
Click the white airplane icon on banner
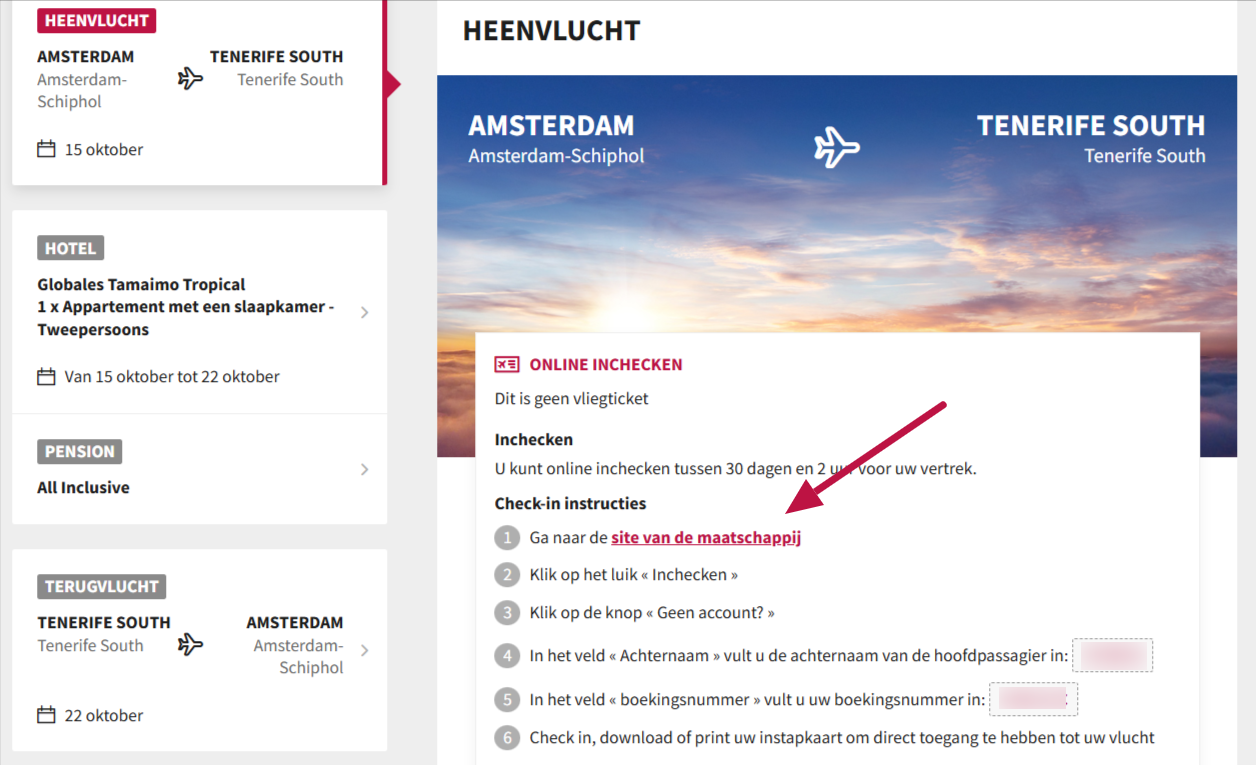point(837,147)
